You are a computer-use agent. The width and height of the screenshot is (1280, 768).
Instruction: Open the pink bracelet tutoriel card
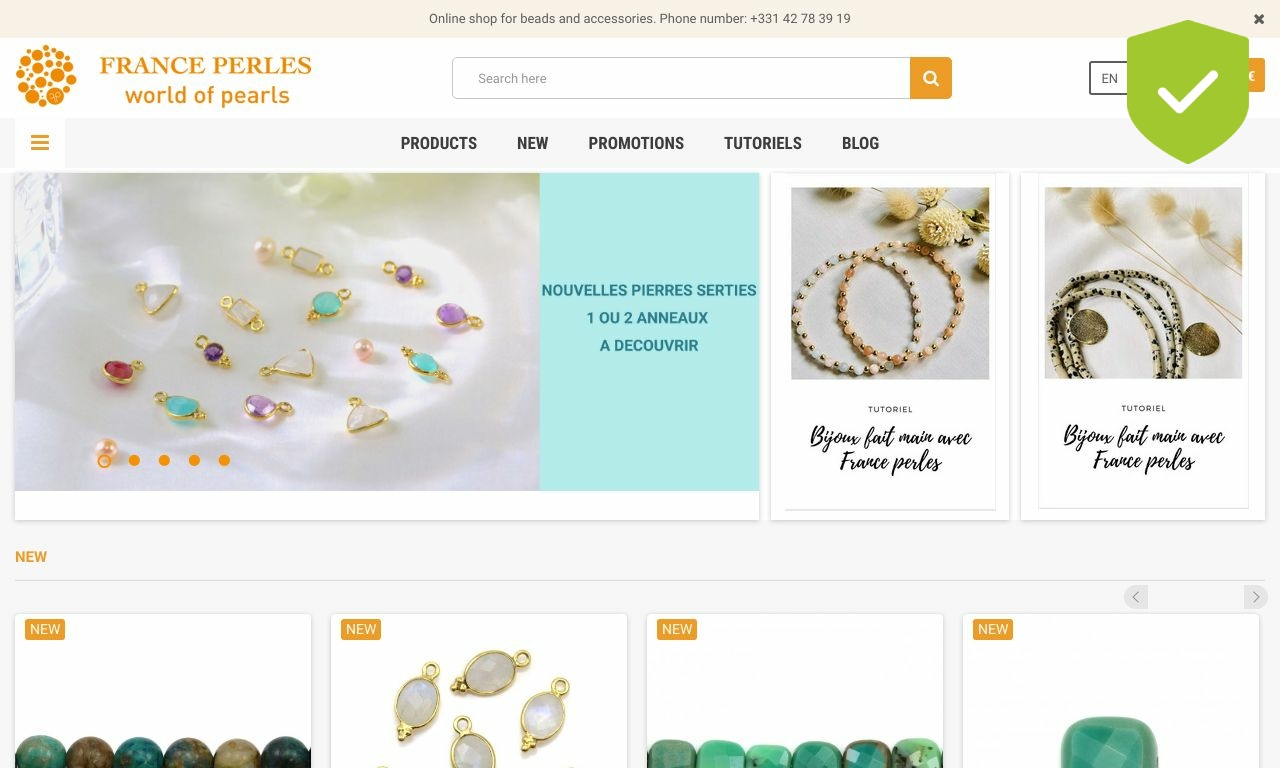pyautogui.click(x=890, y=346)
